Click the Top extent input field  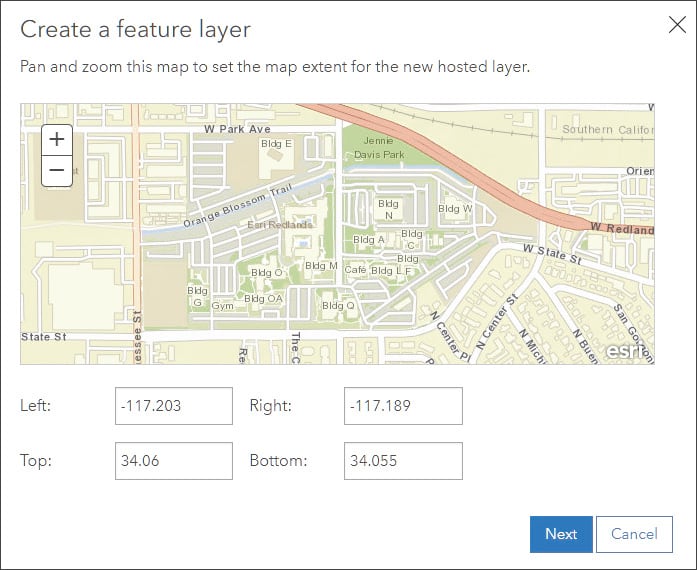(x=174, y=461)
